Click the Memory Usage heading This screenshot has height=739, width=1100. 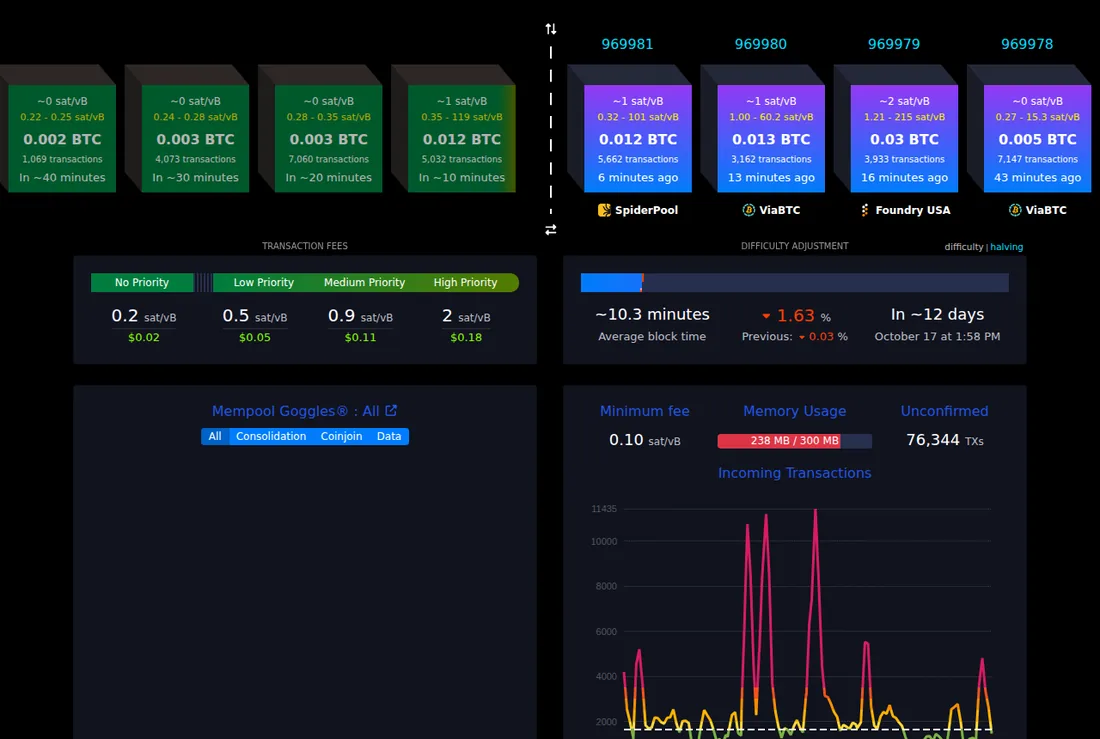click(794, 411)
